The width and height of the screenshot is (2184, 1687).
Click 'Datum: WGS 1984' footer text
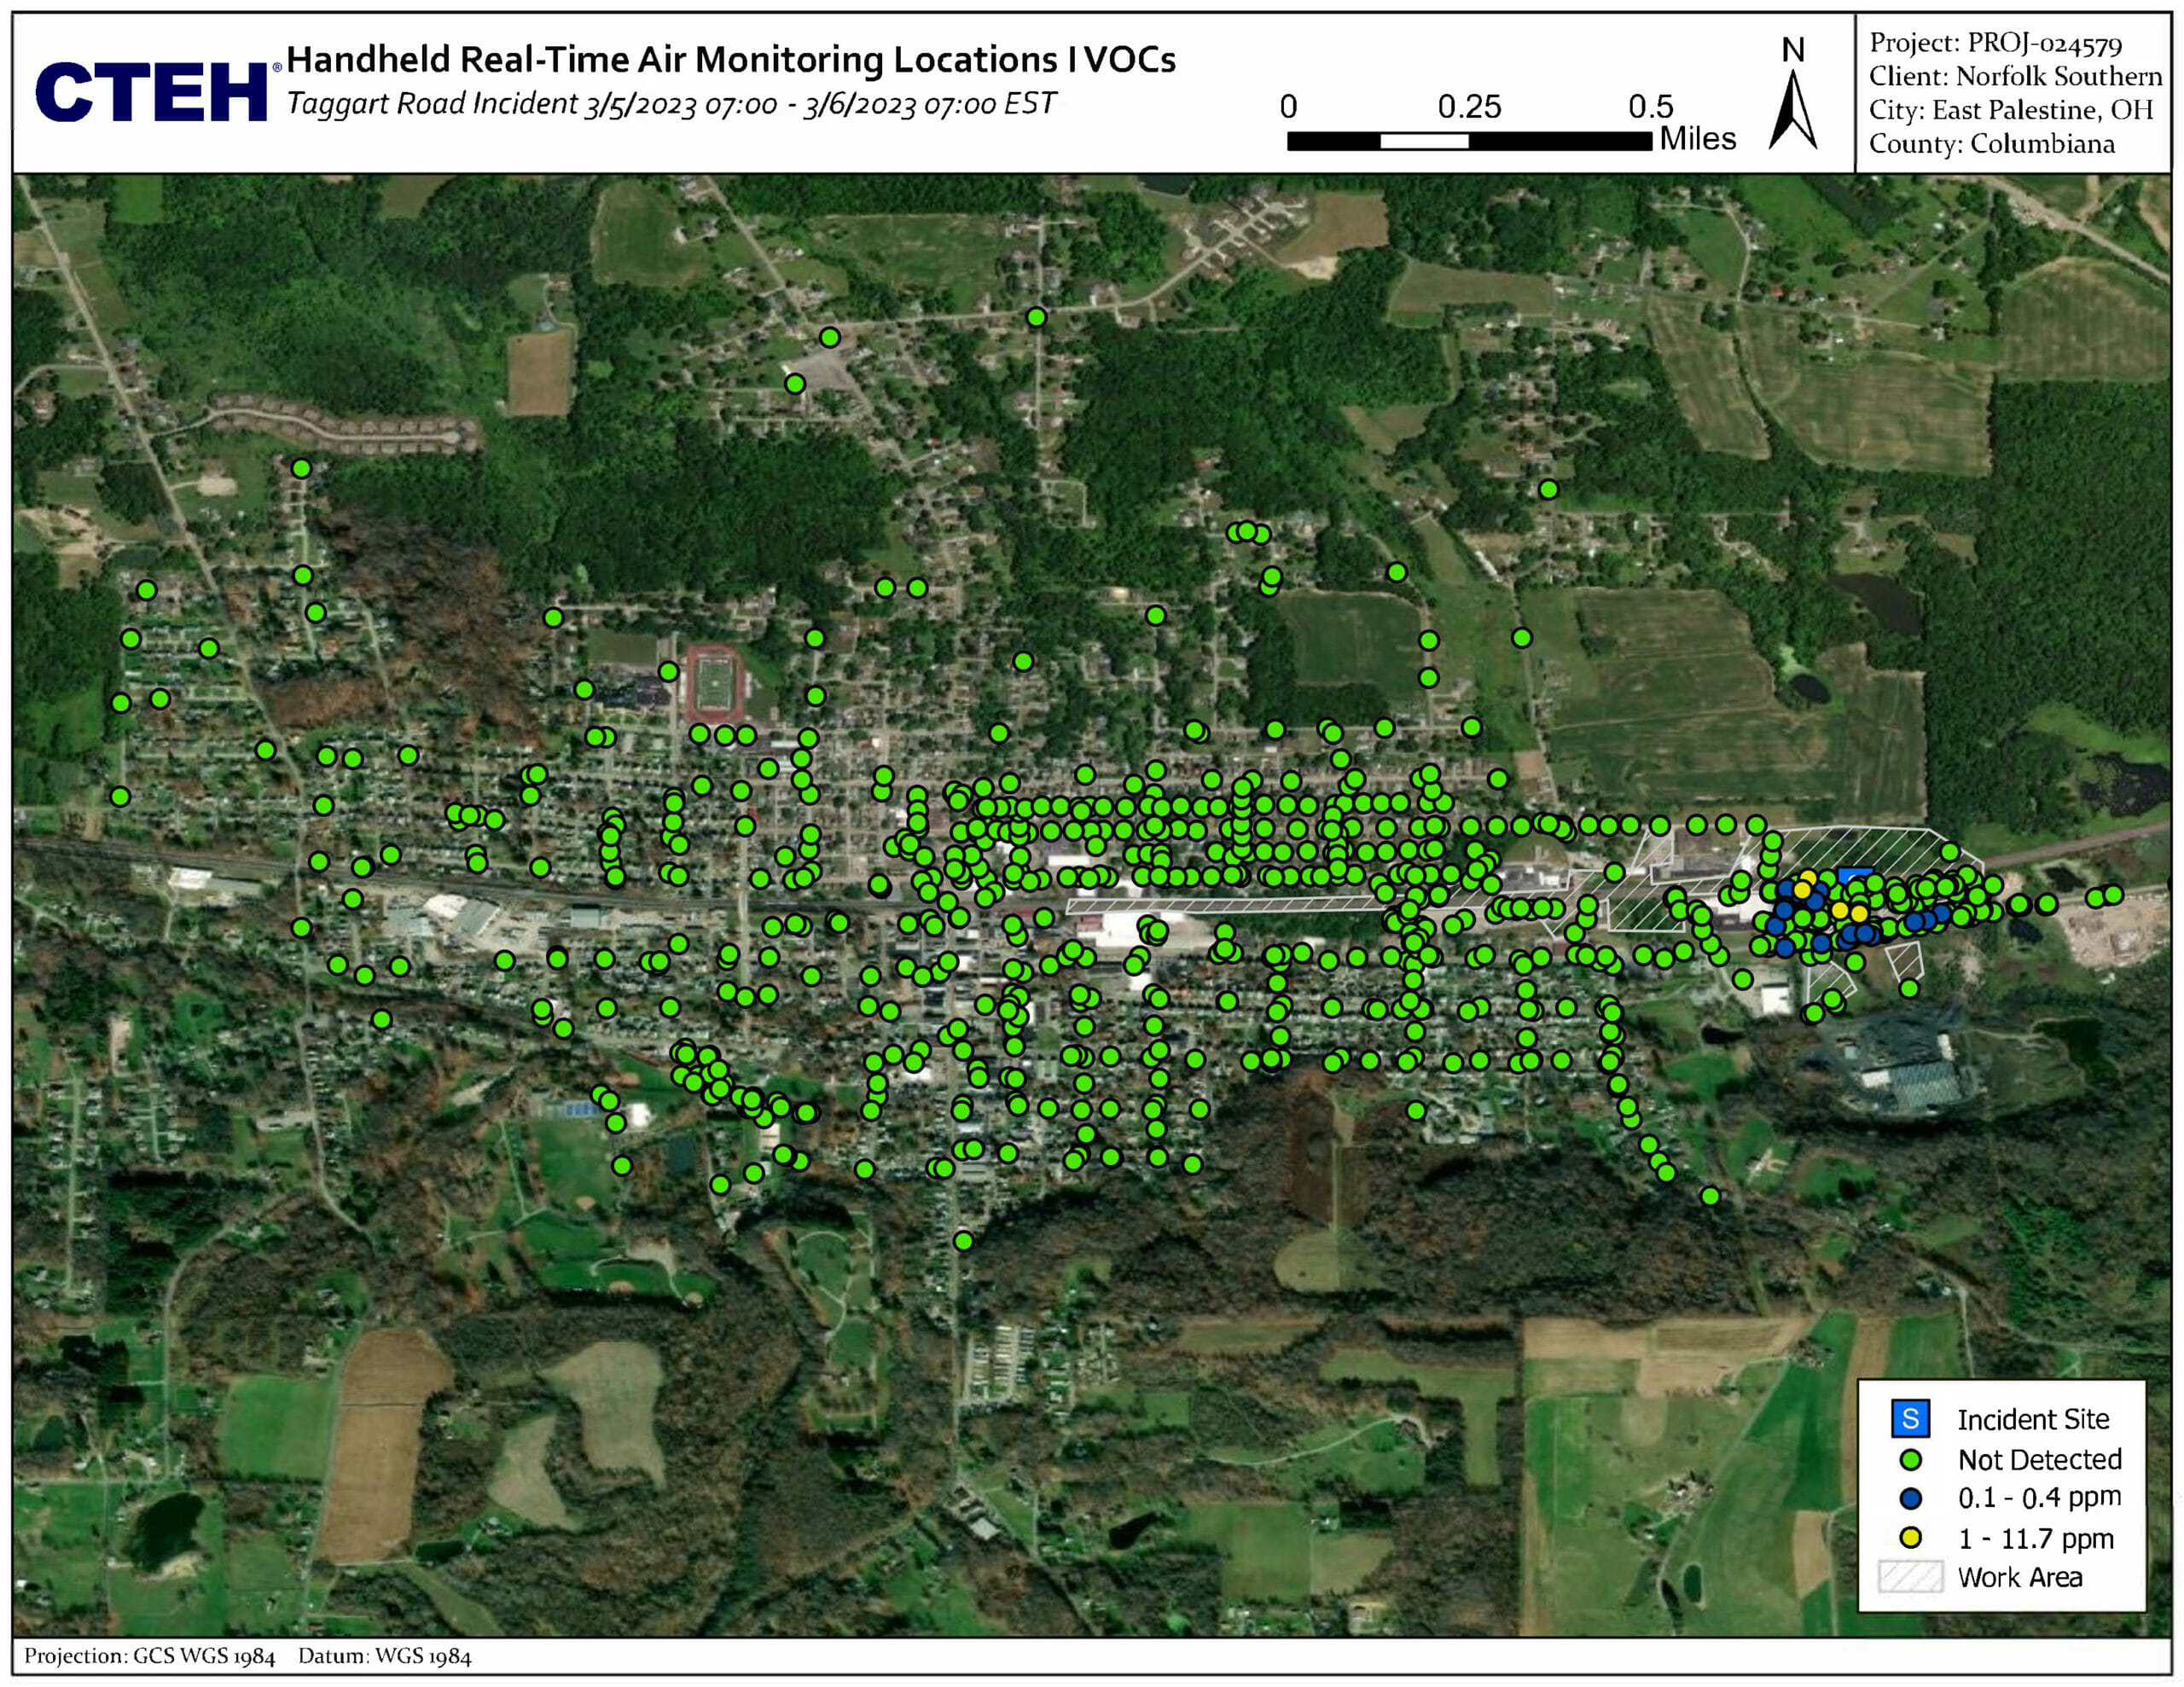tap(385, 1656)
